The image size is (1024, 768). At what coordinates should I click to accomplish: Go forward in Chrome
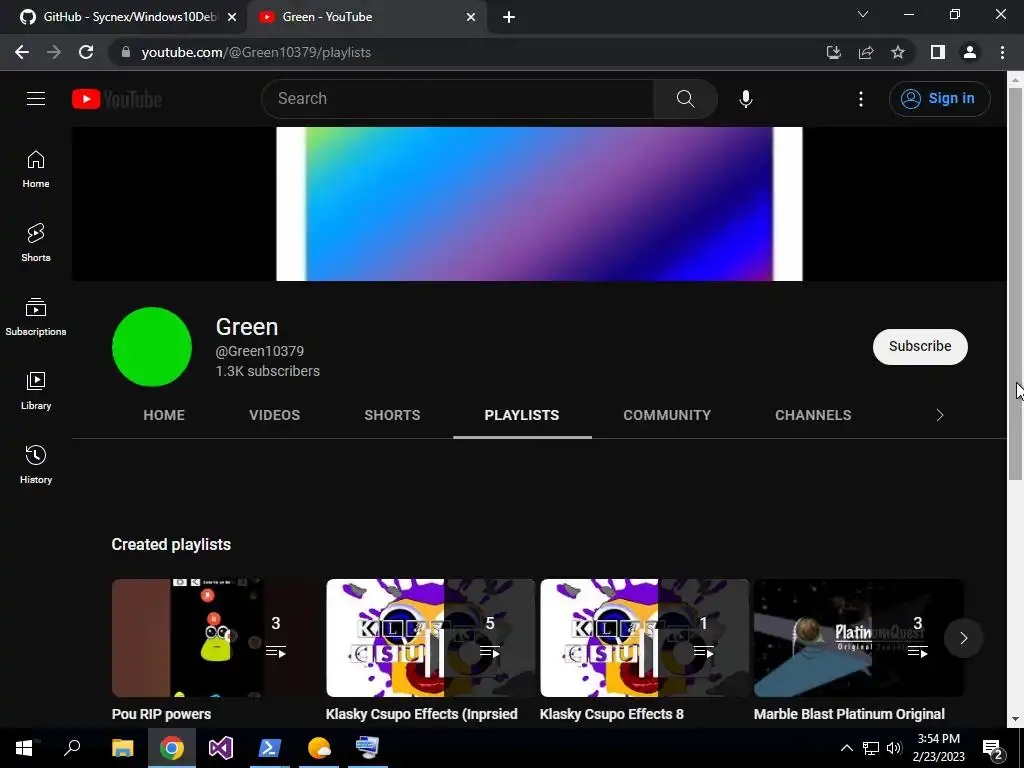coord(54,52)
